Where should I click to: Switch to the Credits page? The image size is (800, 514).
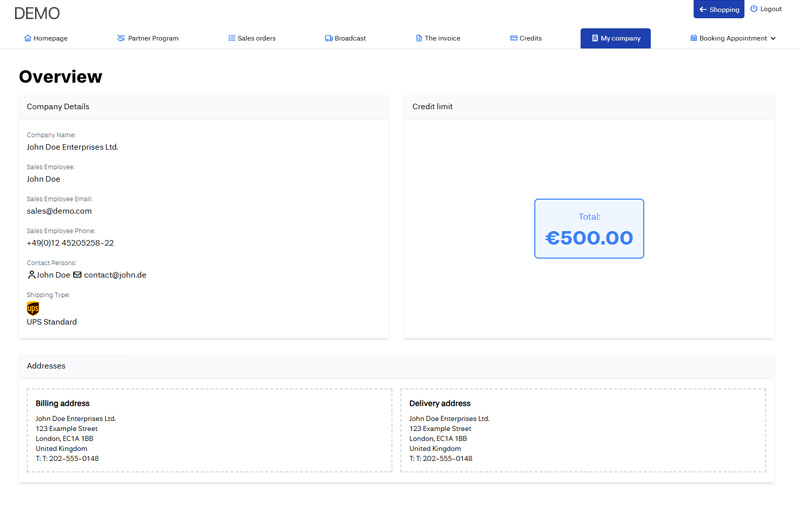[x=530, y=38]
